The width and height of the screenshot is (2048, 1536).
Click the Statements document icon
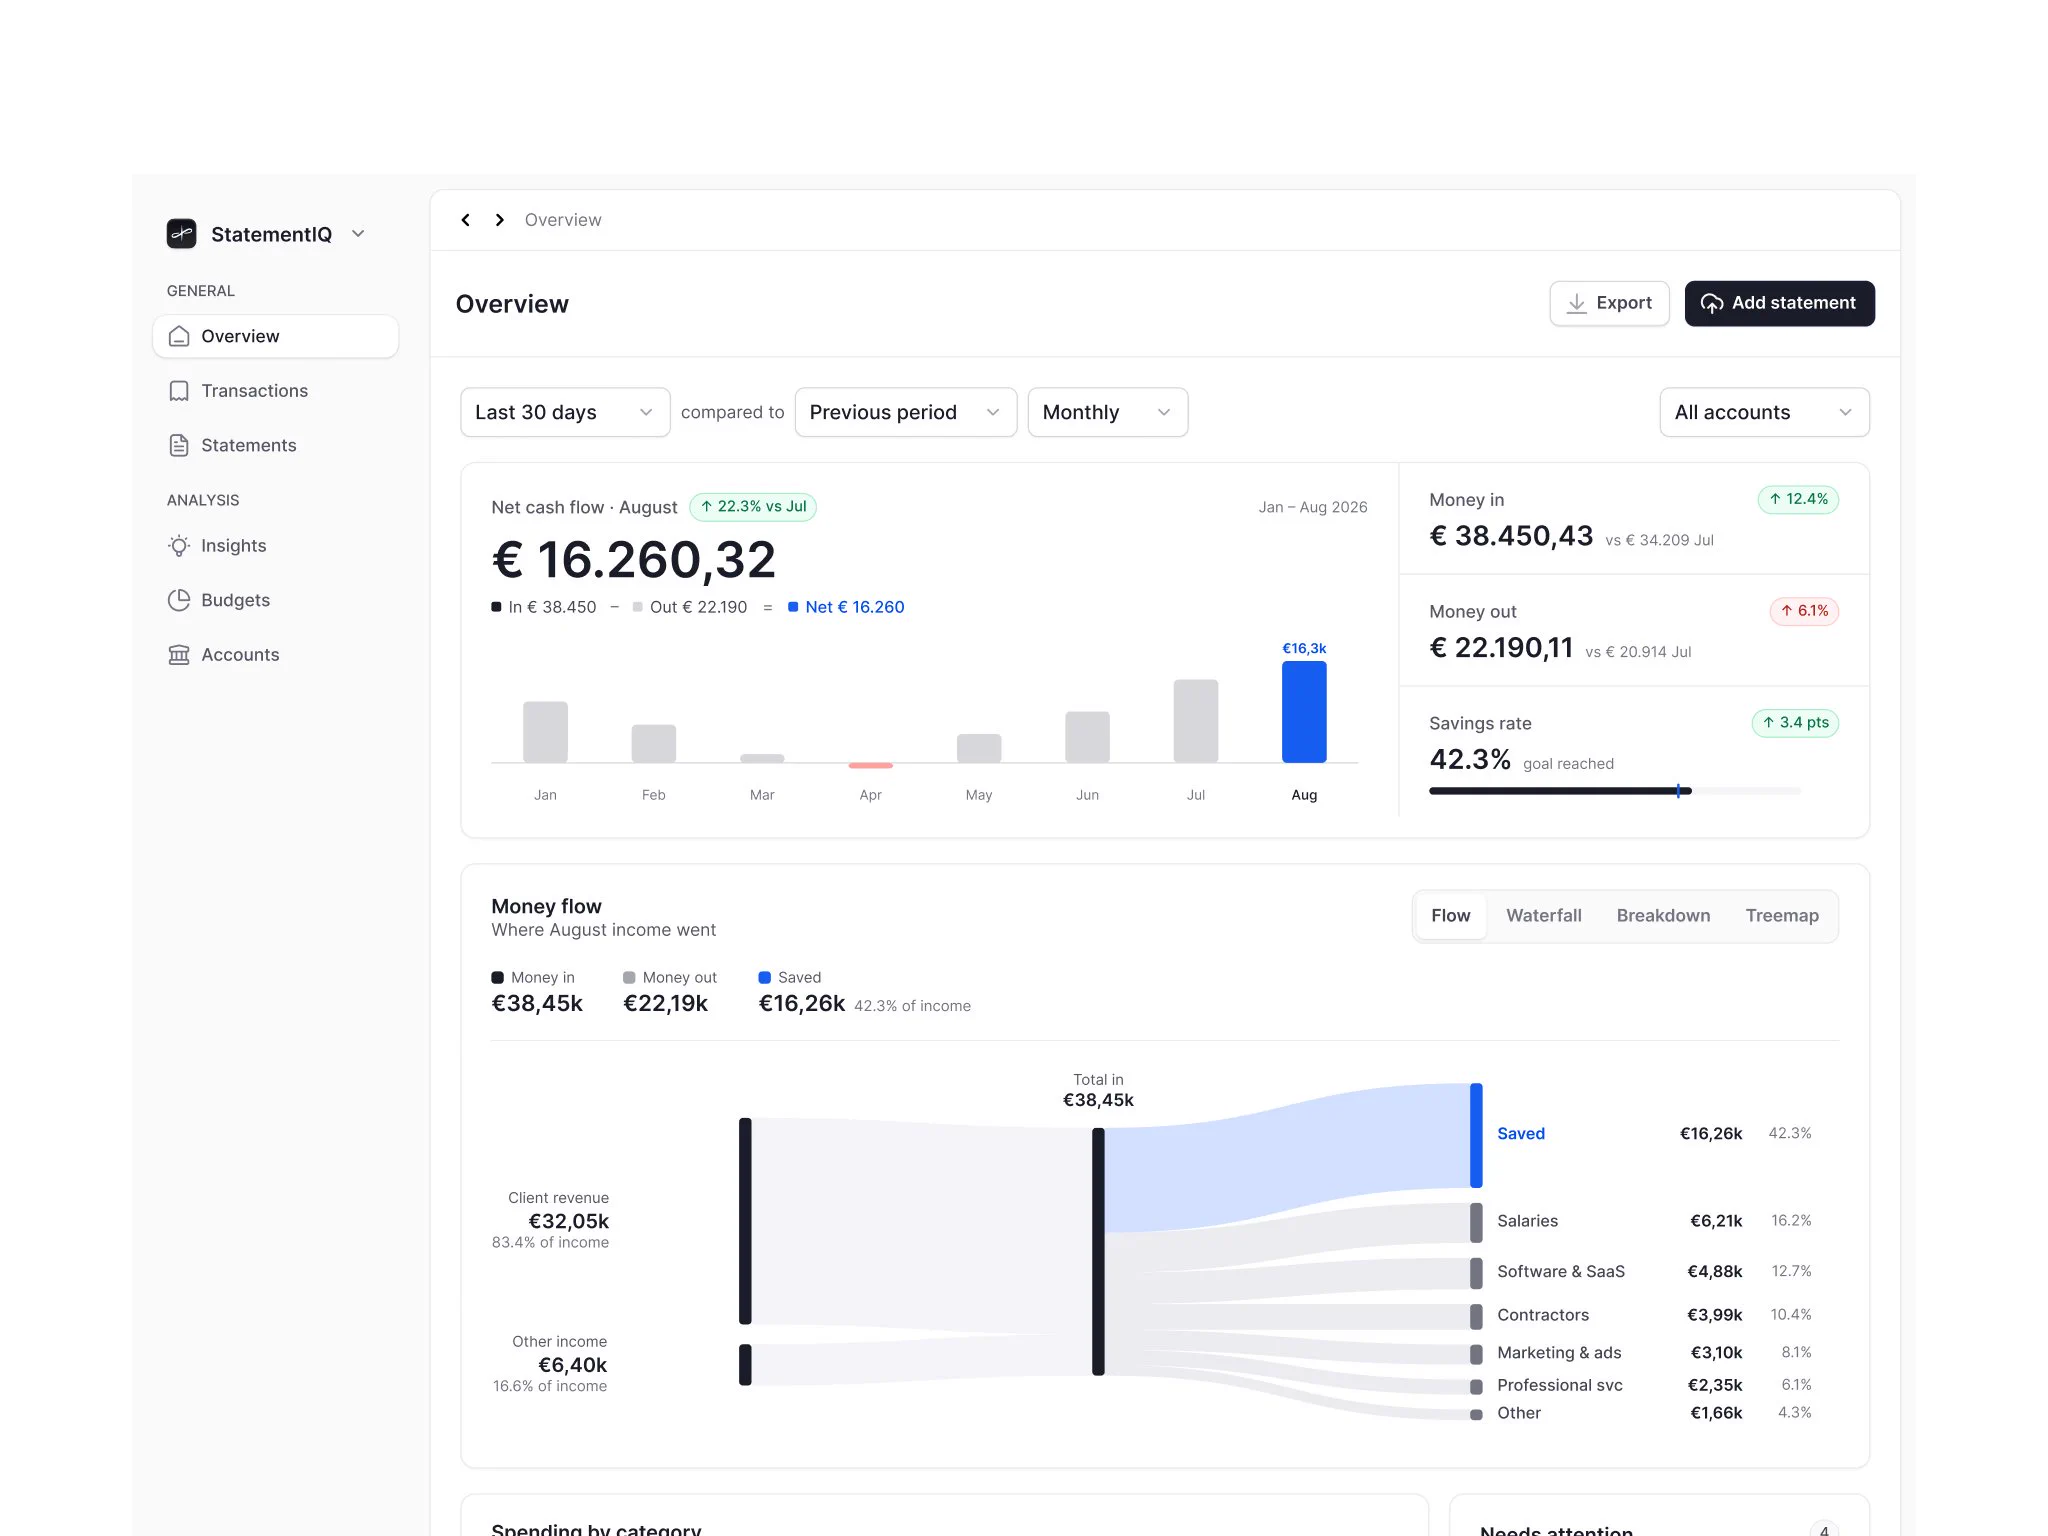click(x=179, y=445)
